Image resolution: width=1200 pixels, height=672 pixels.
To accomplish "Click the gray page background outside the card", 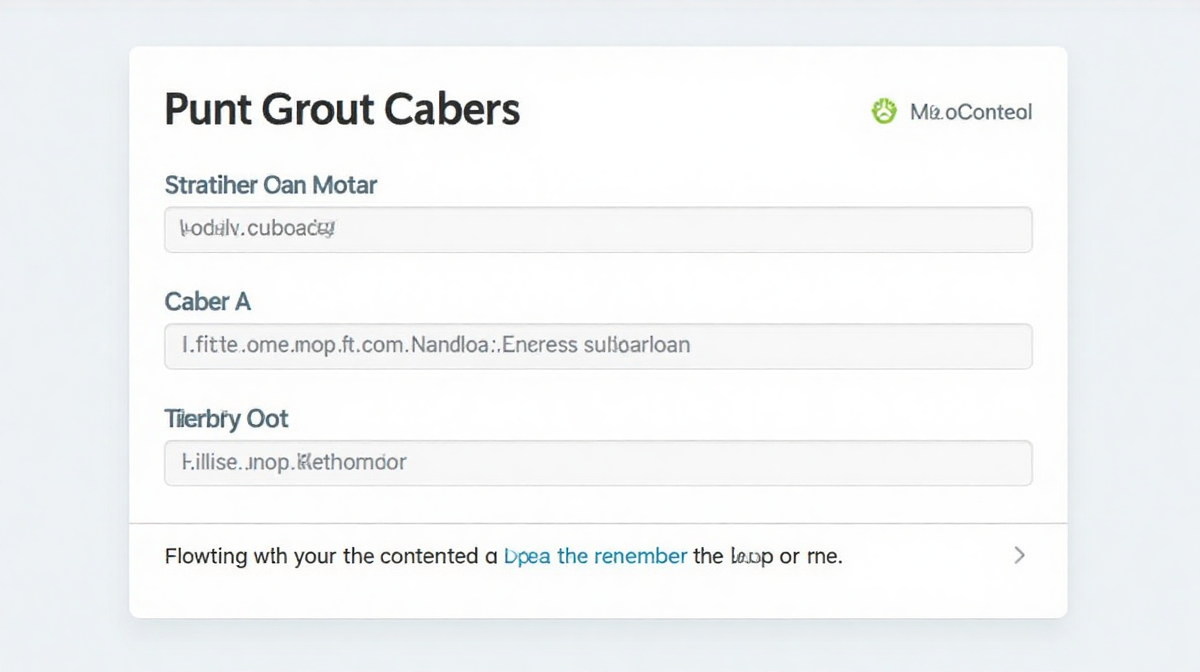I will 60,336.
